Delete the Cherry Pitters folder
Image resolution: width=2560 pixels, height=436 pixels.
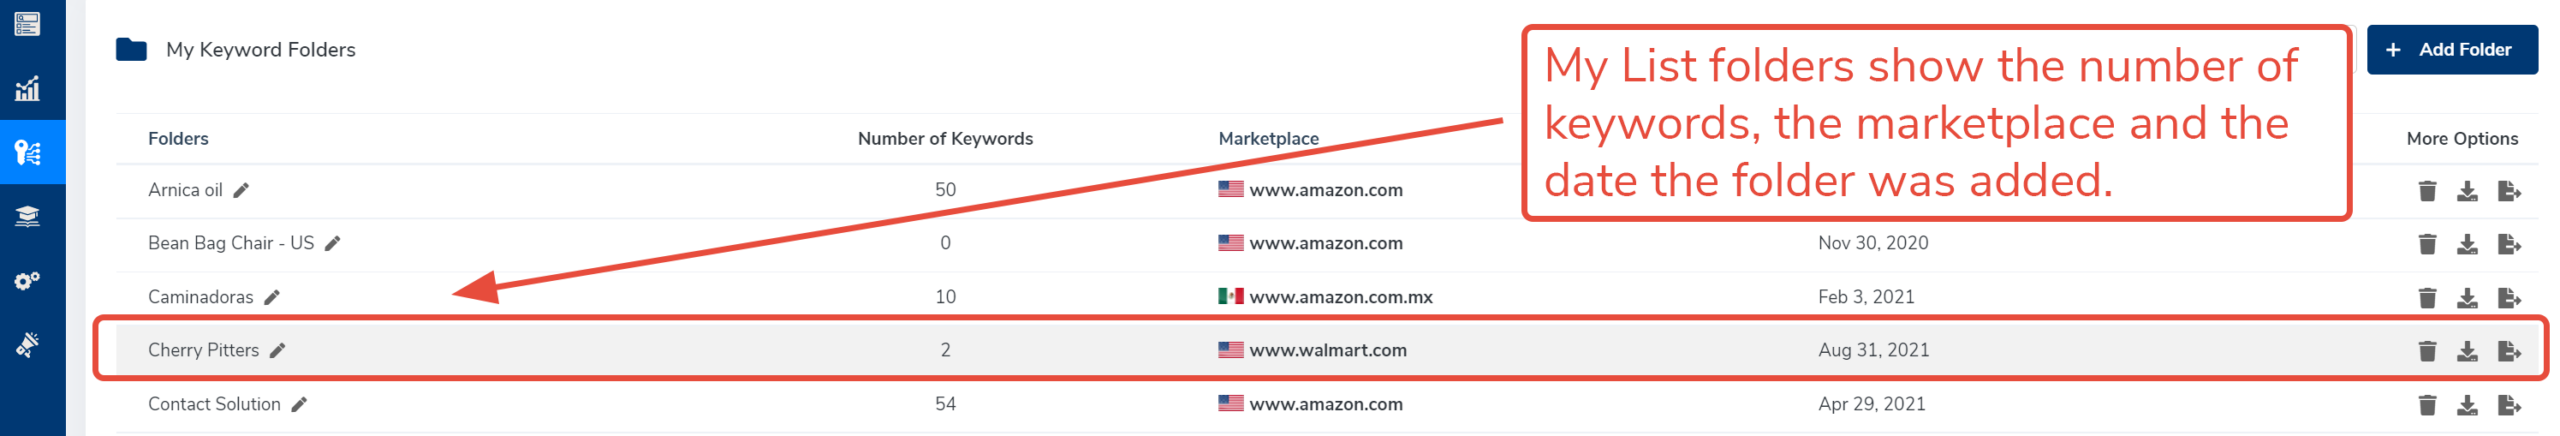pyautogui.click(x=2426, y=351)
